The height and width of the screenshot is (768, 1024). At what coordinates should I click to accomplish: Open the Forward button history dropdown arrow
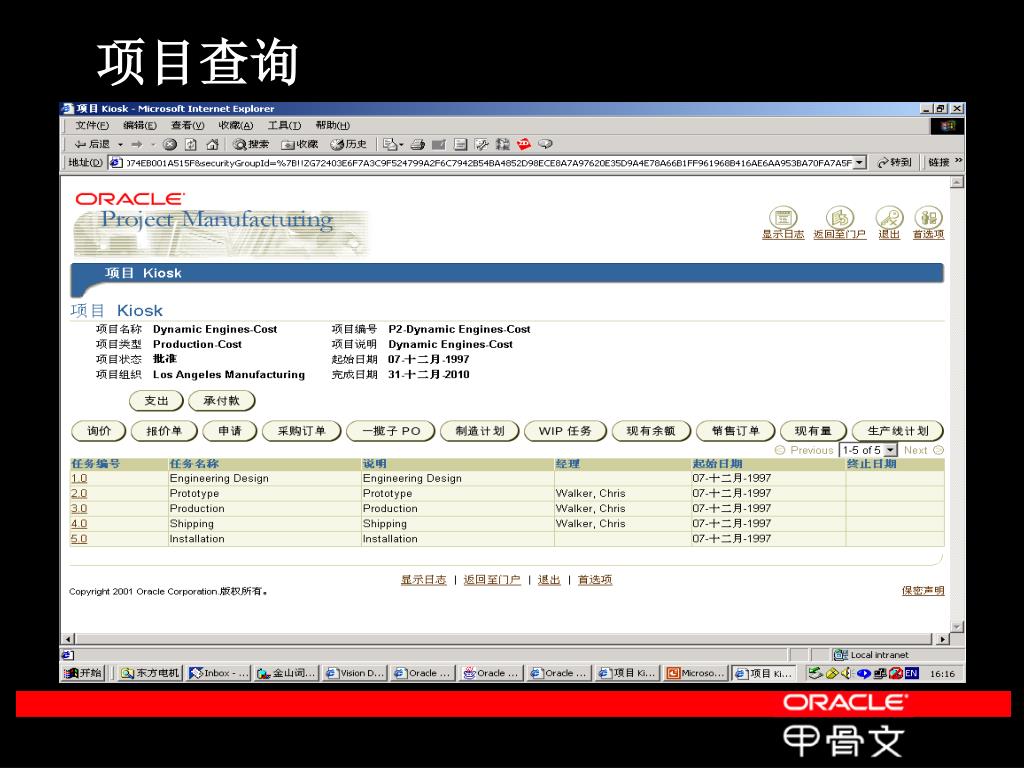coord(153,144)
